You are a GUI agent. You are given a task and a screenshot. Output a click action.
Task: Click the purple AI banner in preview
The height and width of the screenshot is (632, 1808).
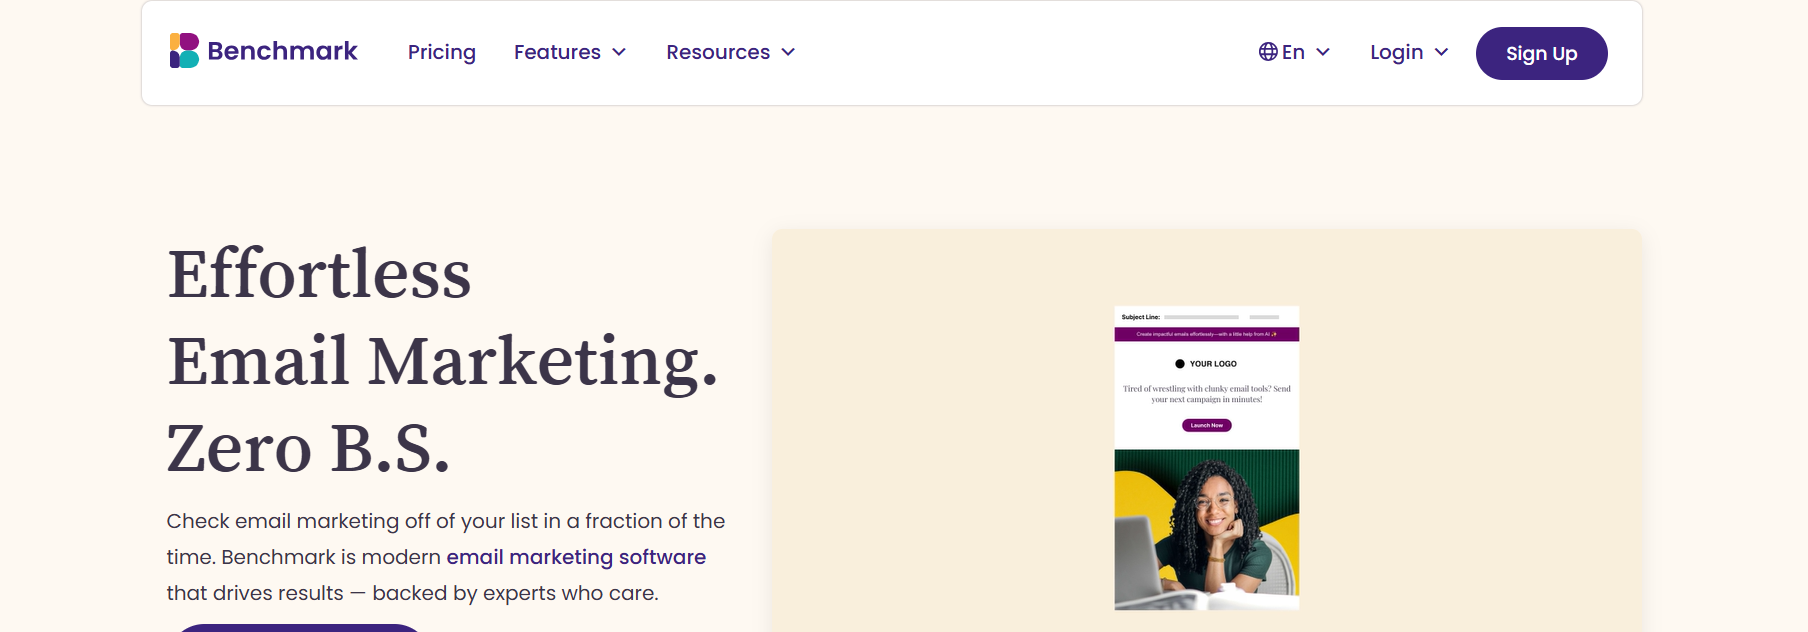tap(1207, 334)
